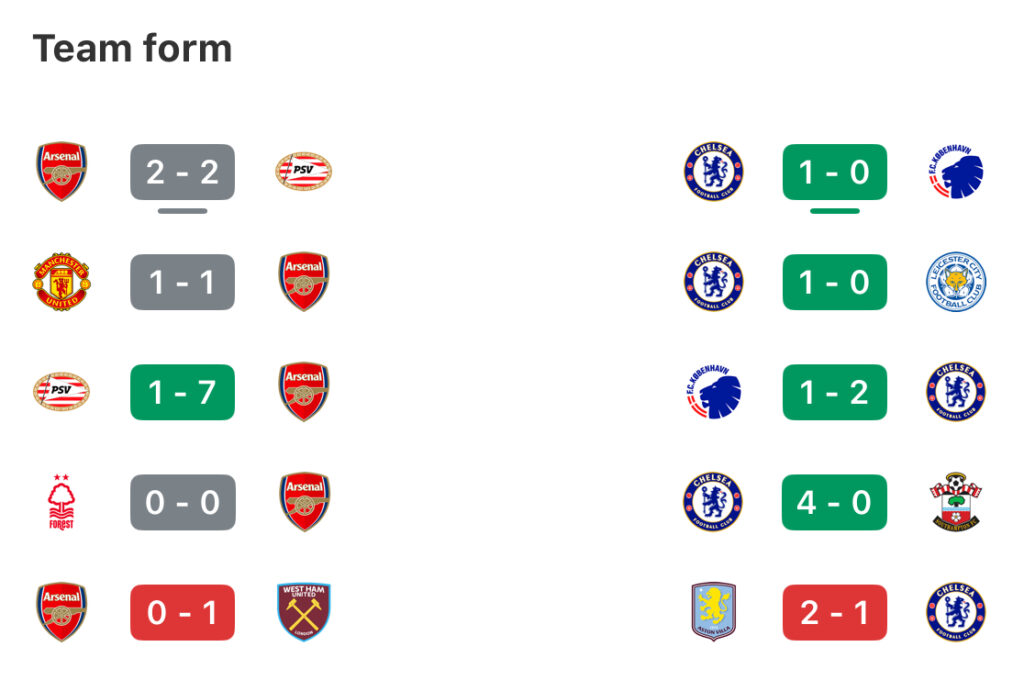1024x680 pixels.
Task: Open the Manchester United team crest
Action: pos(61,282)
